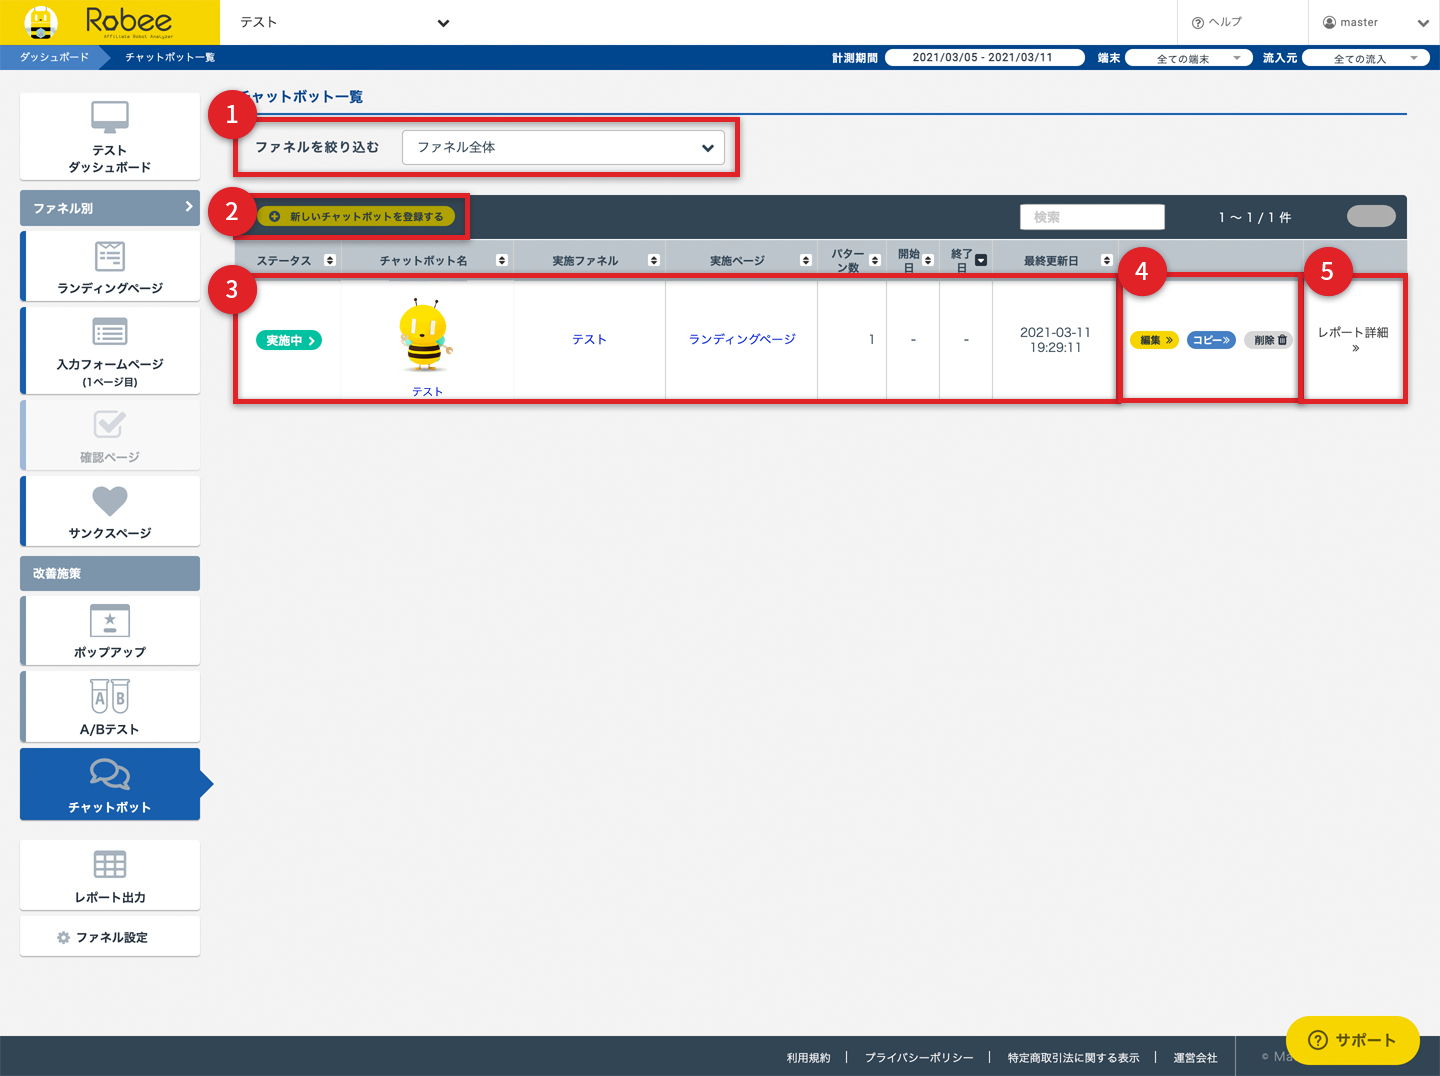Click 新しいチャットボットを登録する button
This screenshot has width=1440, height=1076.
[x=356, y=217]
